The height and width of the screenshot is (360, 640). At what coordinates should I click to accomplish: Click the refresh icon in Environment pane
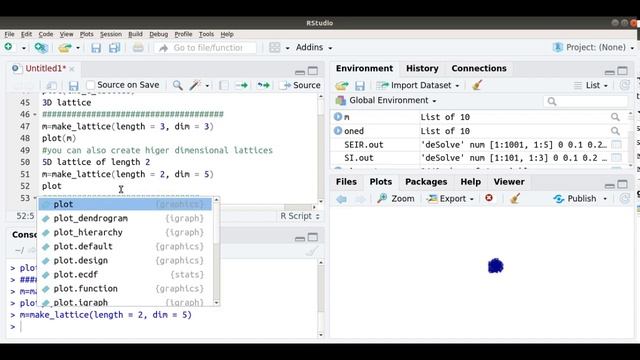pos(624,85)
